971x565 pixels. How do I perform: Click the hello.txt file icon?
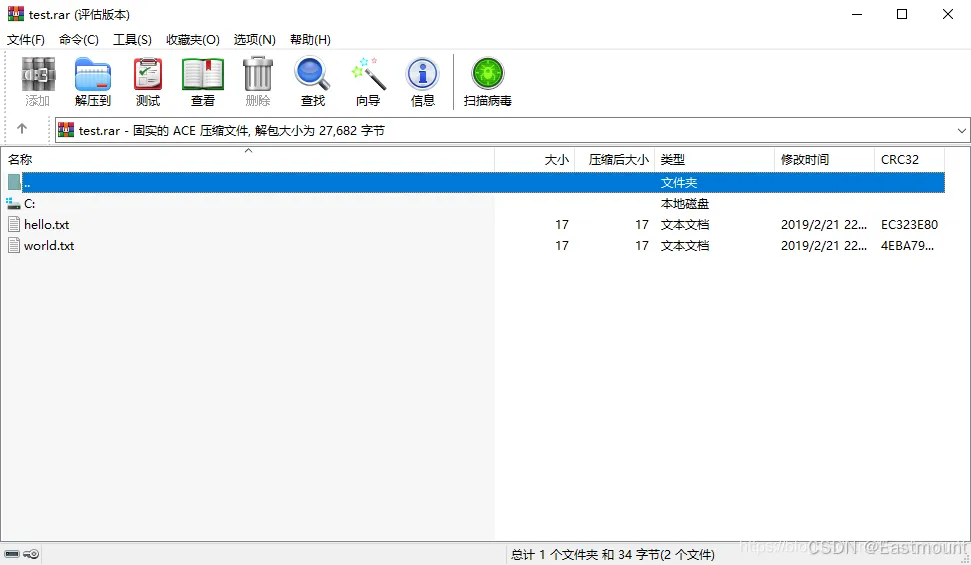(14, 224)
